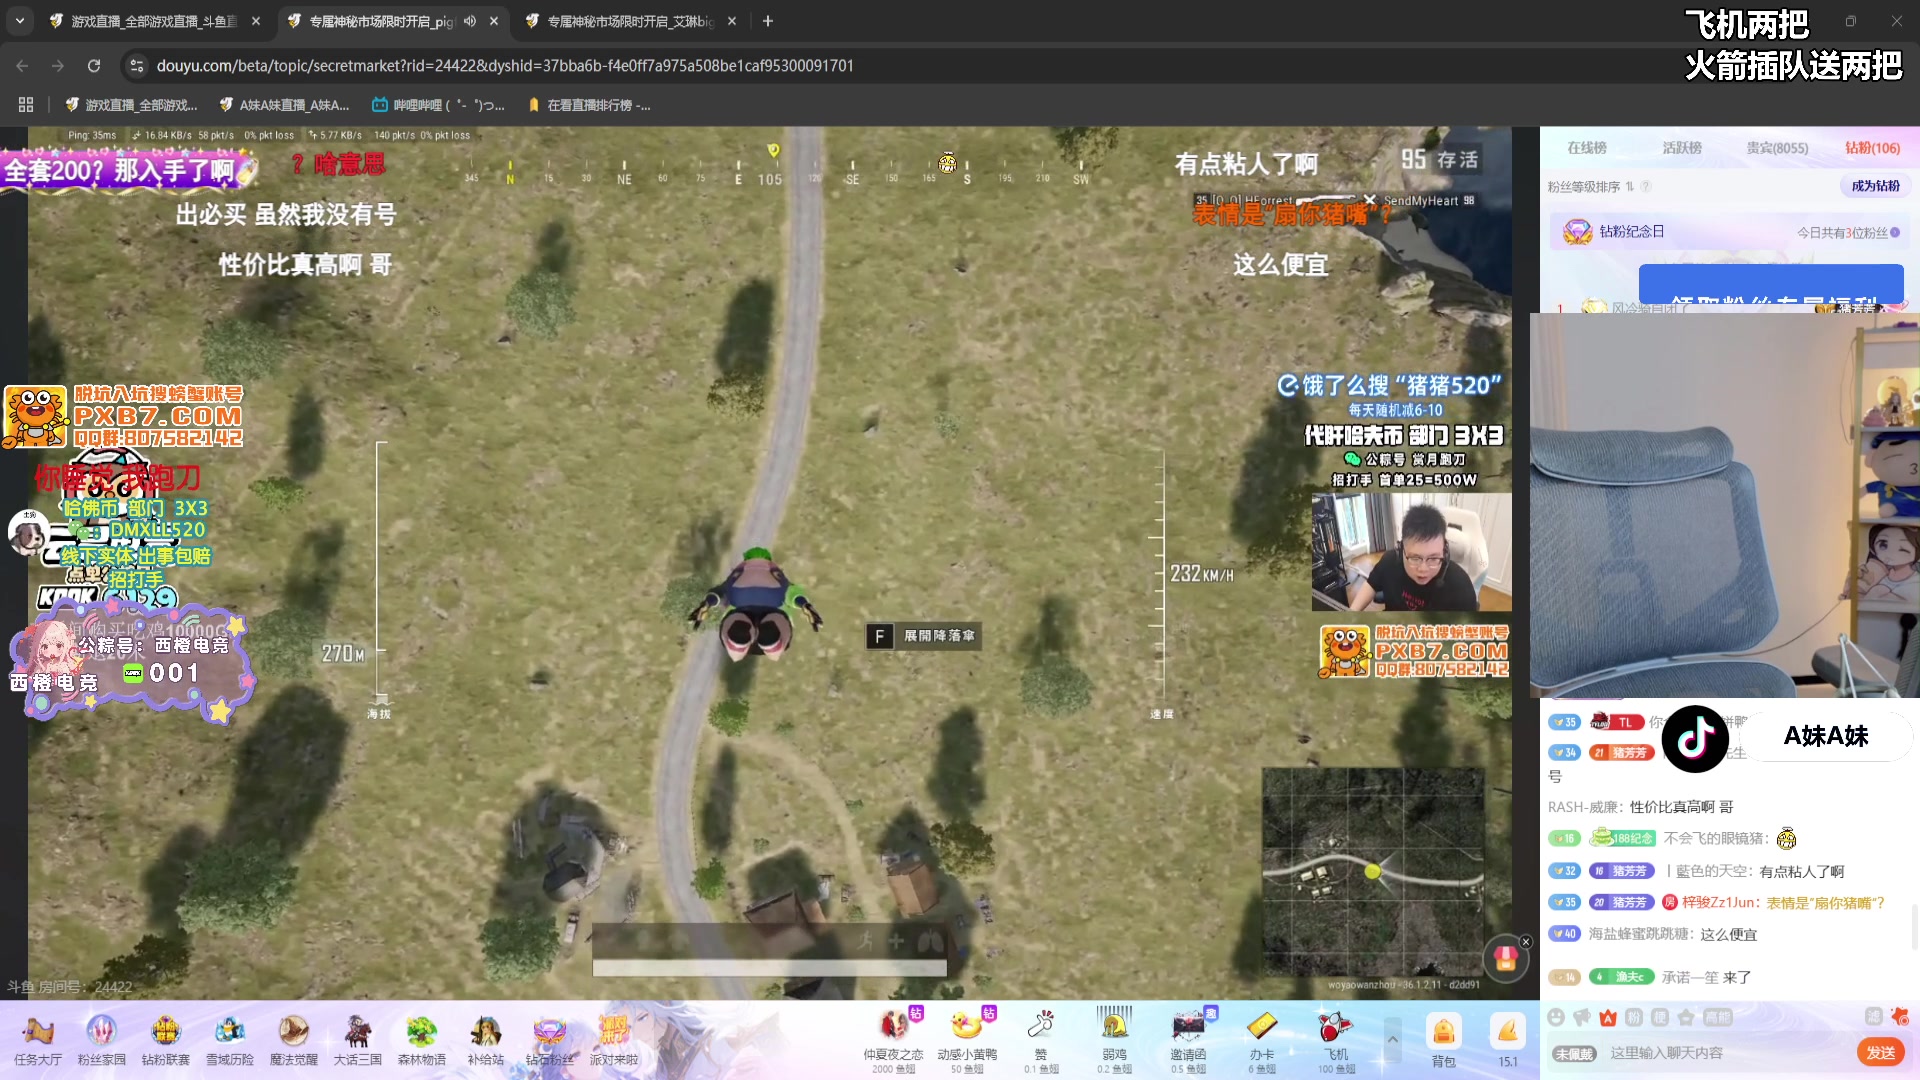Reload the page
1920x1080 pixels.
click(x=94, y=66)
